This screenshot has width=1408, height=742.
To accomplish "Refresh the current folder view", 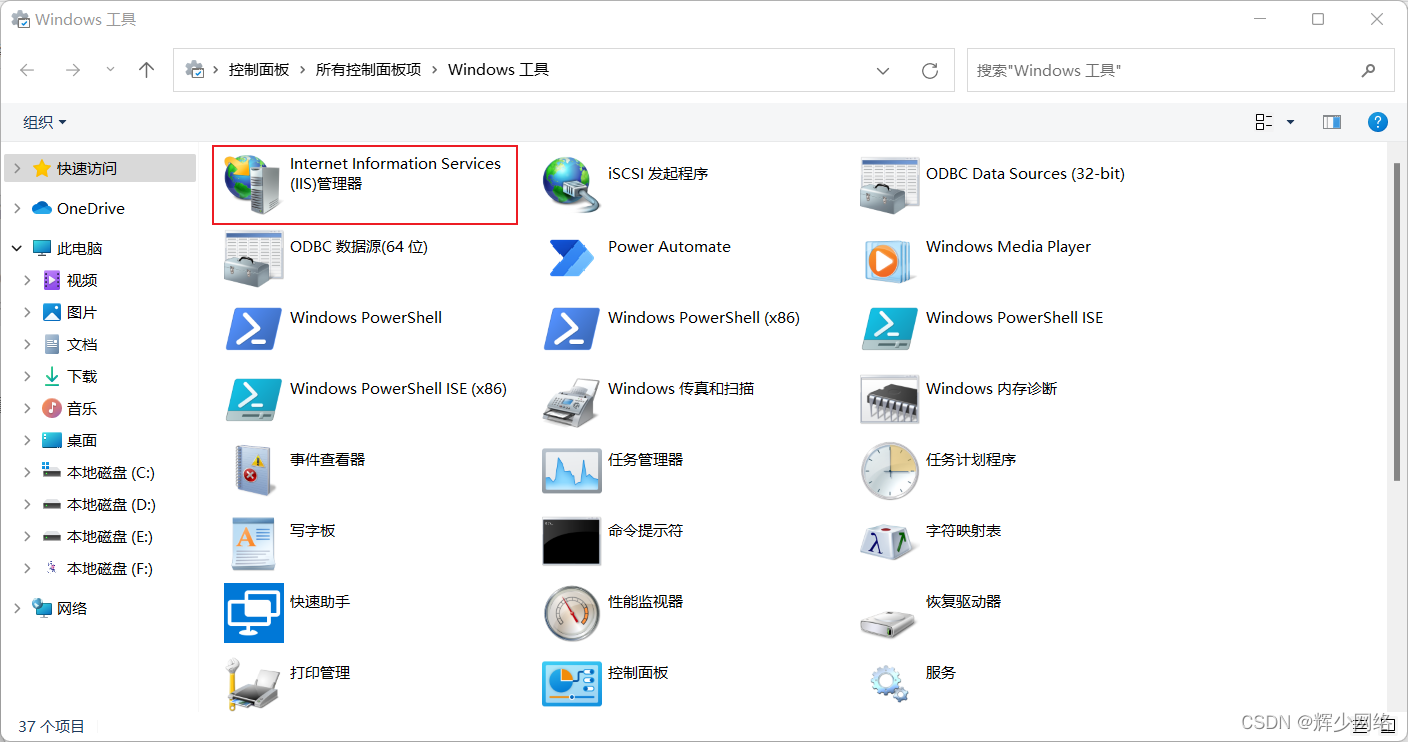I will coord(930,71).
